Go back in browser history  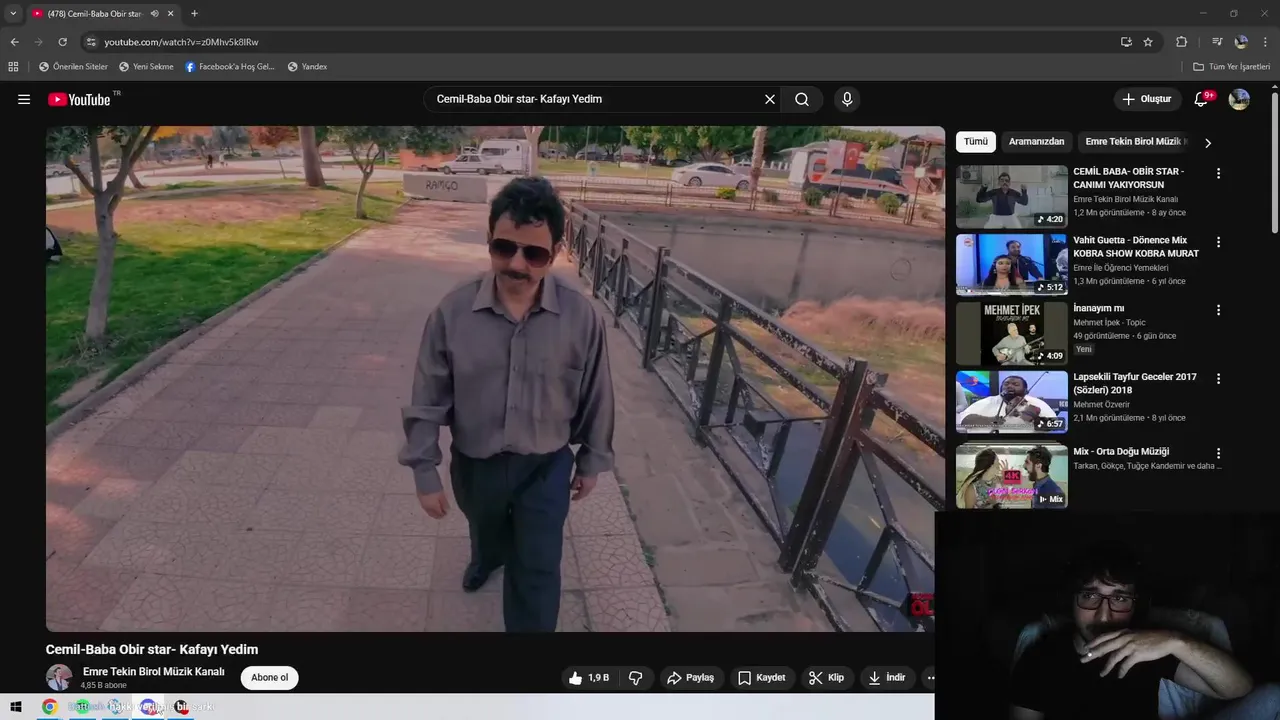(x=14, y=42)
